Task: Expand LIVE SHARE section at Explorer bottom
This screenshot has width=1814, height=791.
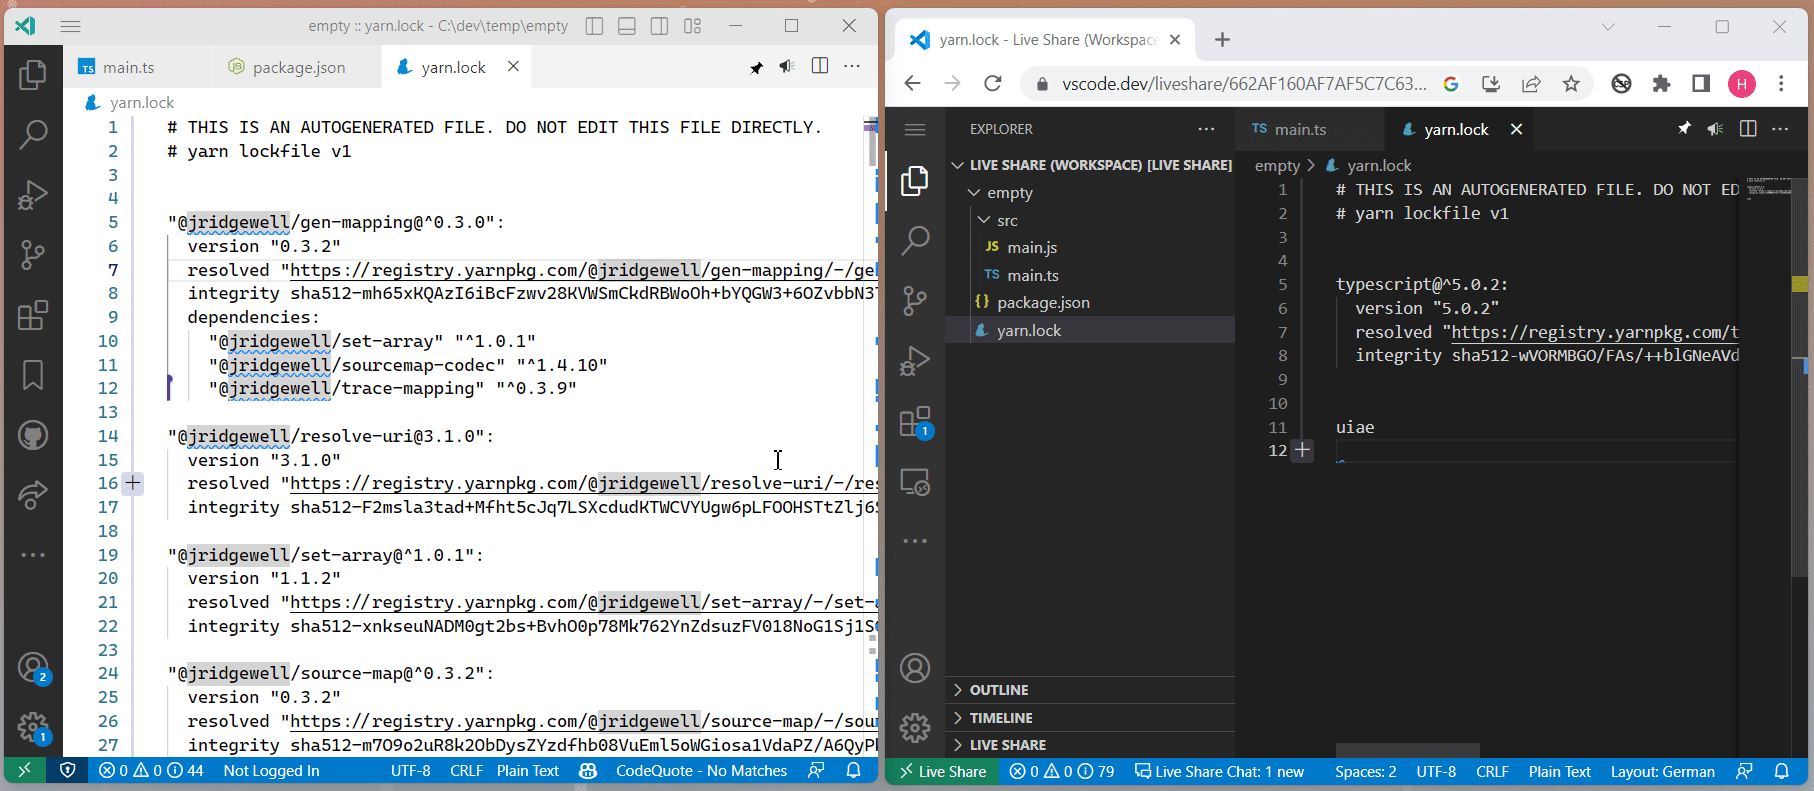Action: click(x=1090, y=745)
